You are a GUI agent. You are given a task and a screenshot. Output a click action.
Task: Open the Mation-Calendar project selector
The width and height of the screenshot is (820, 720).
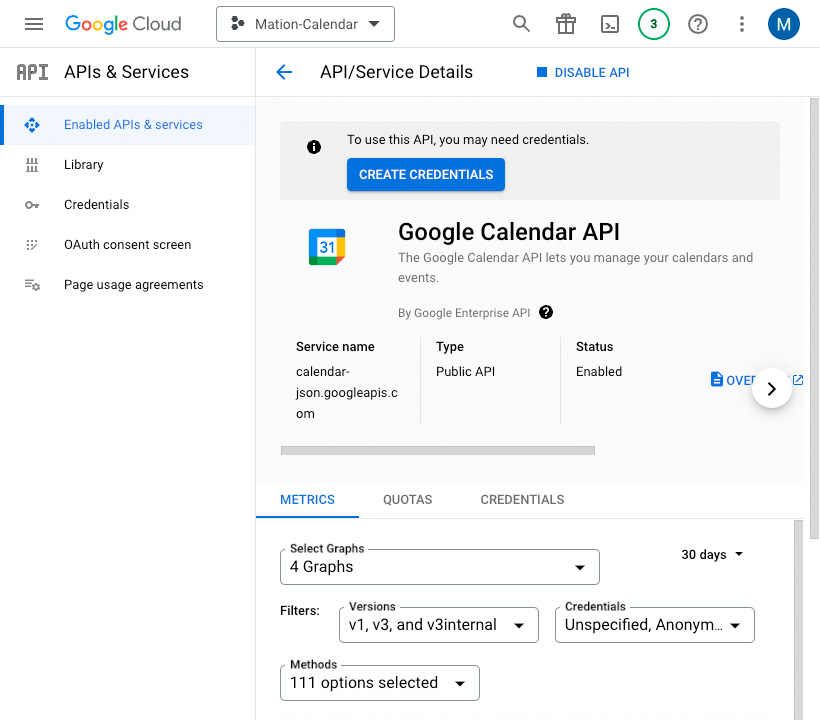305,24
